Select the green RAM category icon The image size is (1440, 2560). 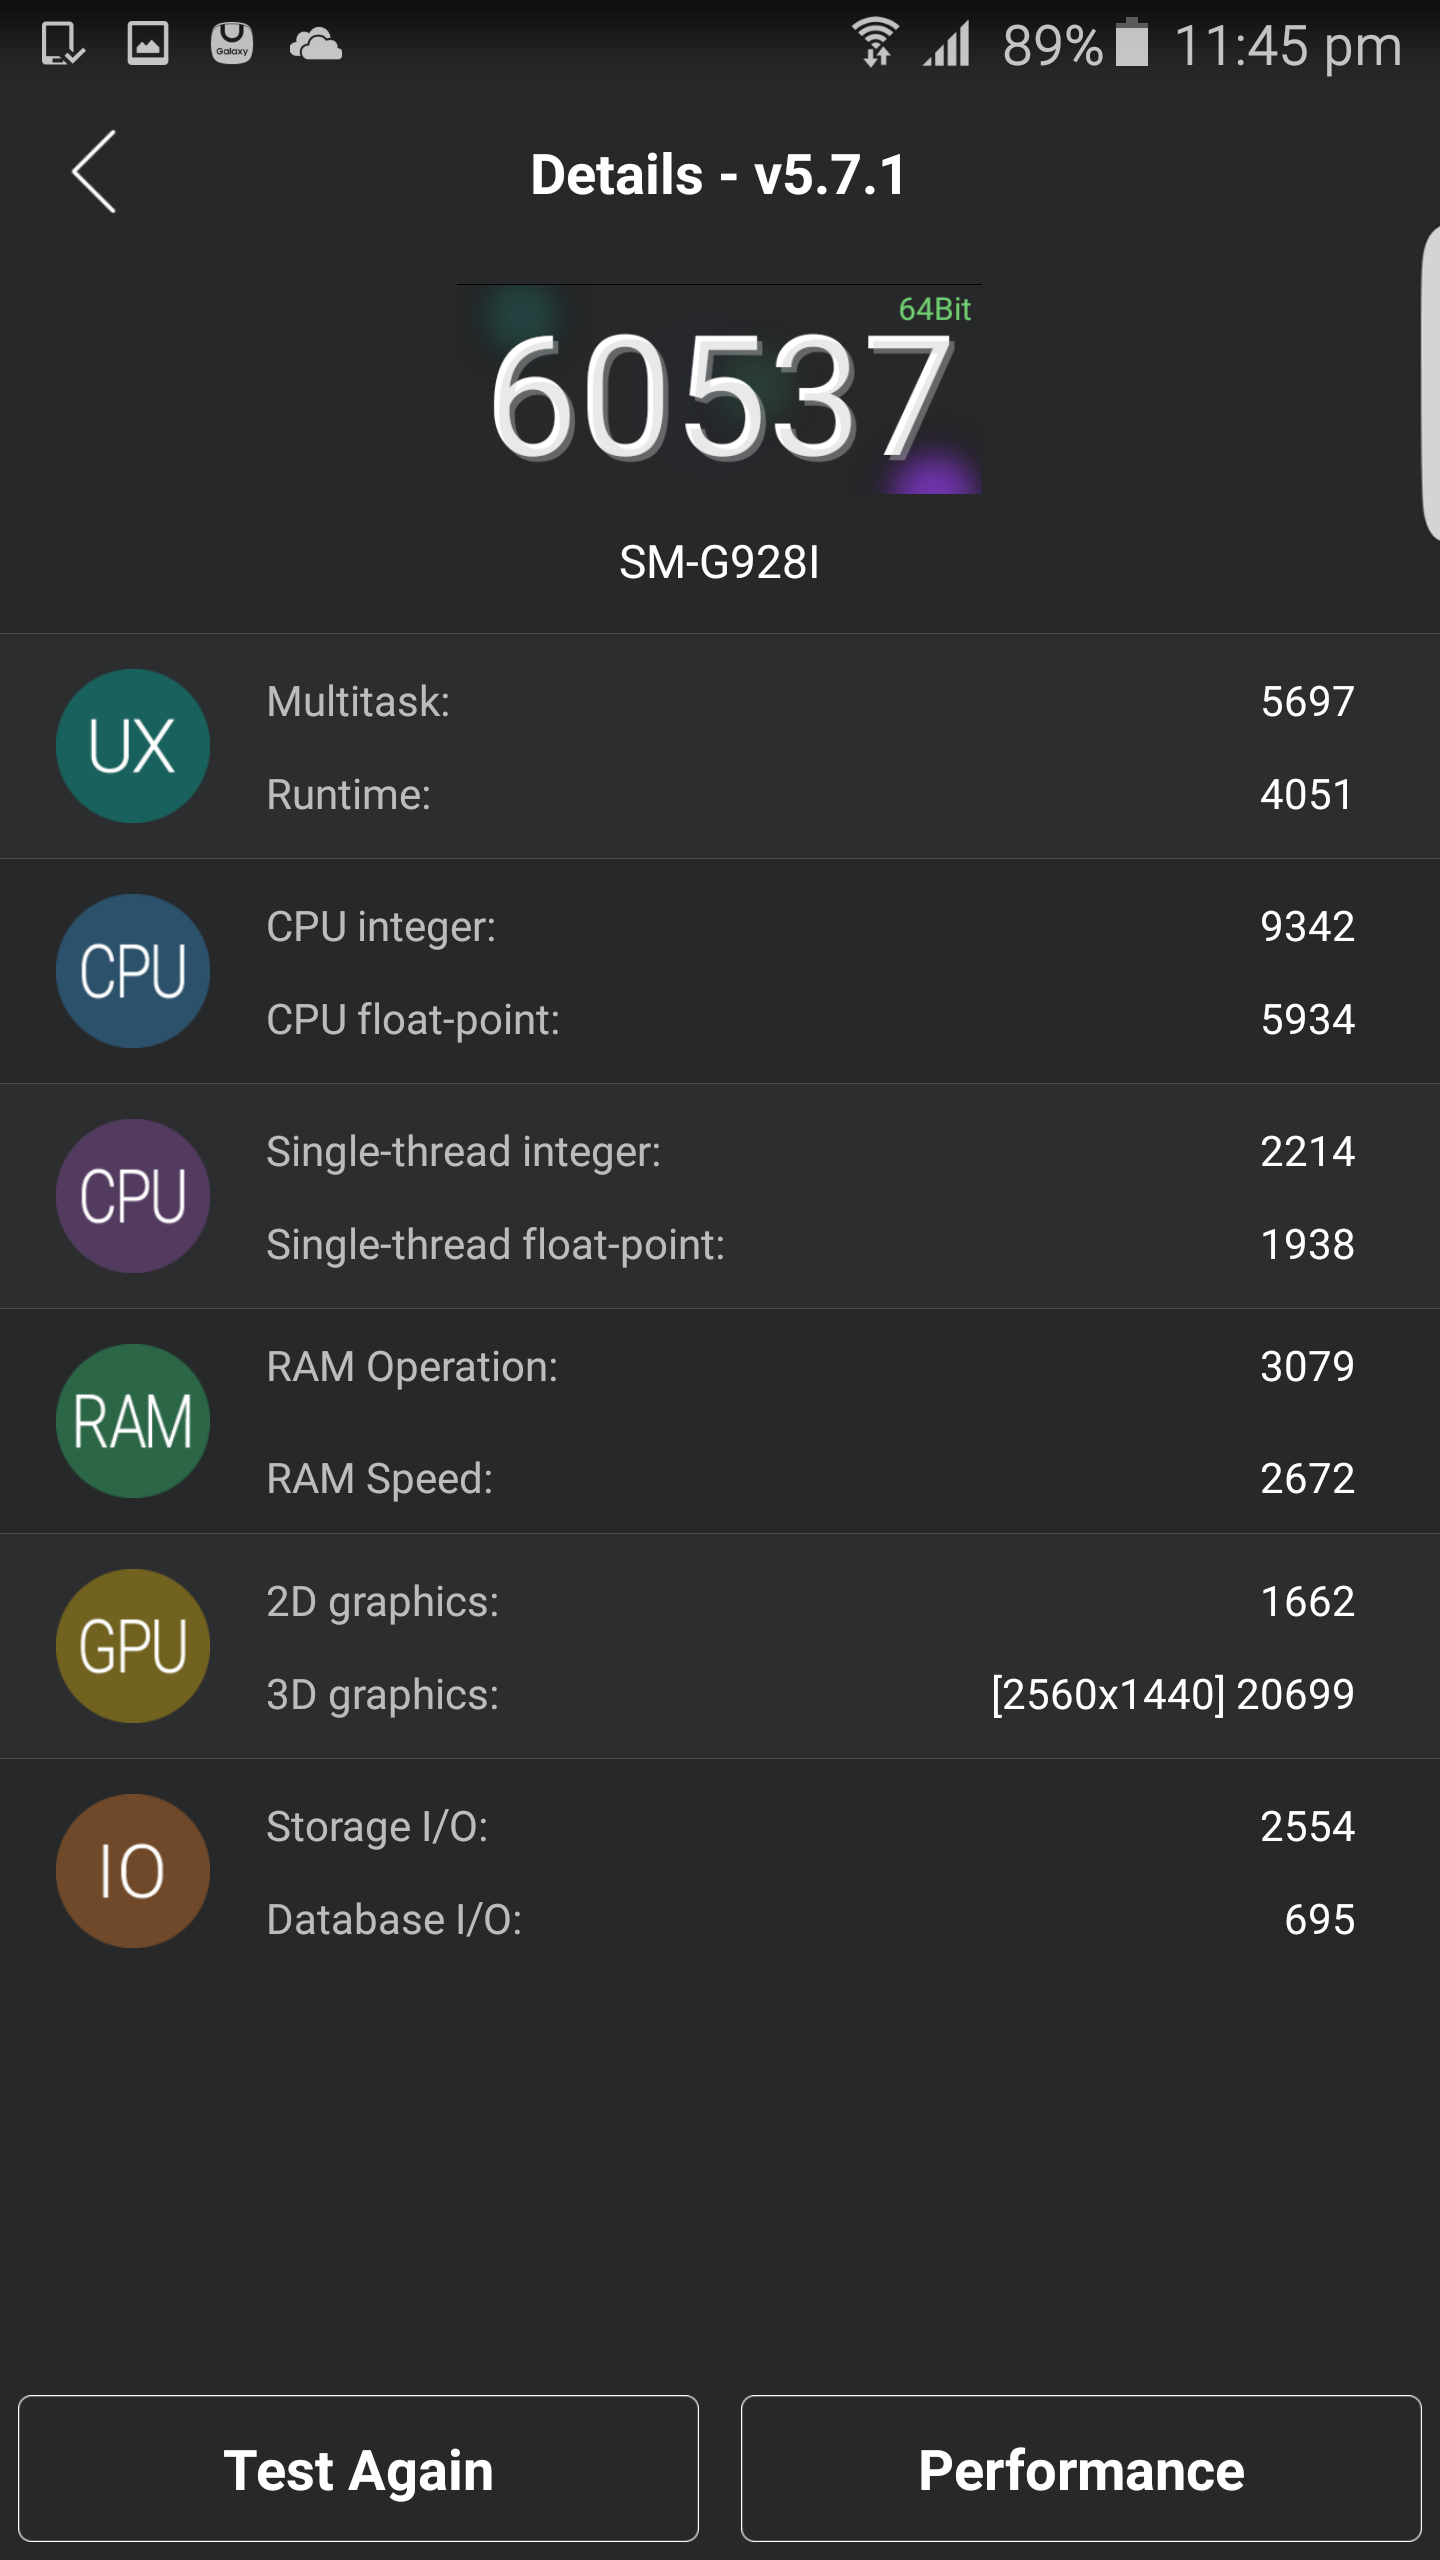133,1421
